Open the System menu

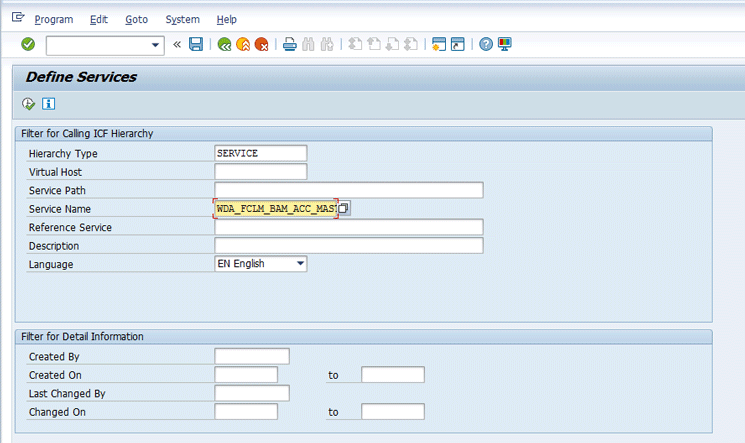182,19
